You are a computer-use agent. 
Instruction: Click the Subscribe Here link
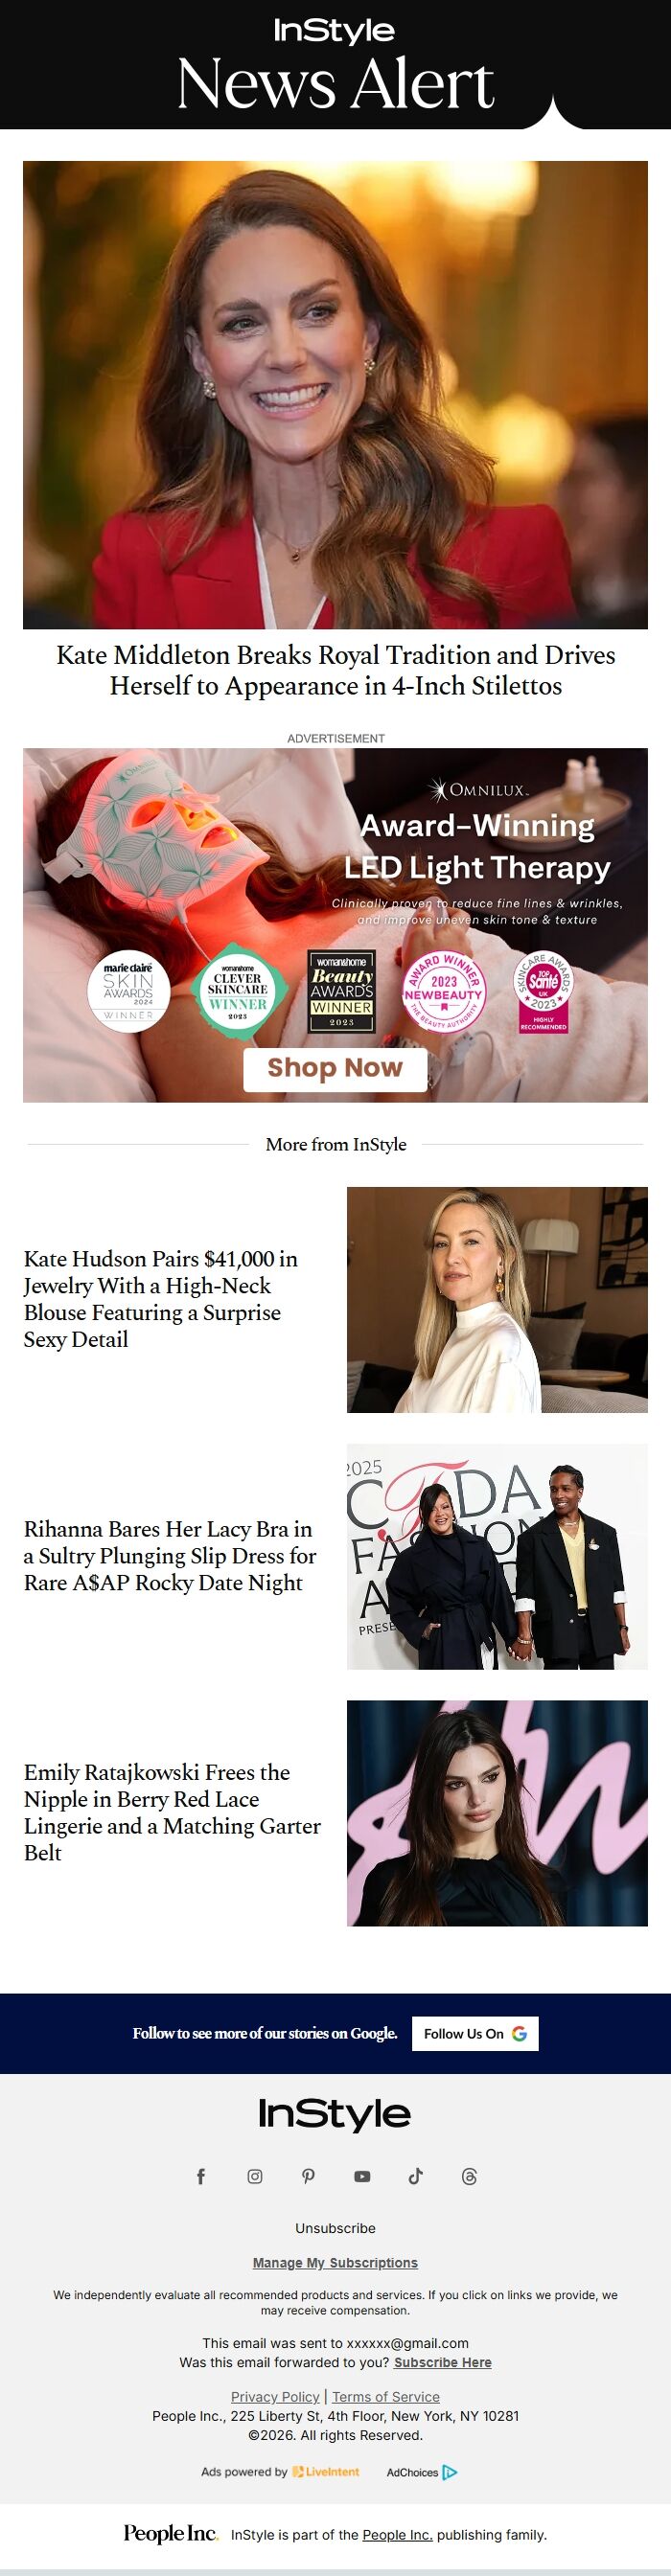443,2362
